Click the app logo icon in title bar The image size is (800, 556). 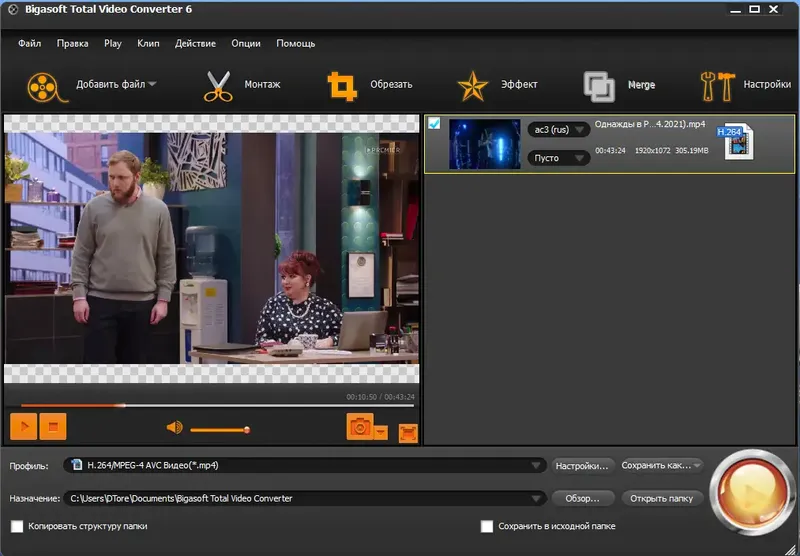(x=13, y=9)
